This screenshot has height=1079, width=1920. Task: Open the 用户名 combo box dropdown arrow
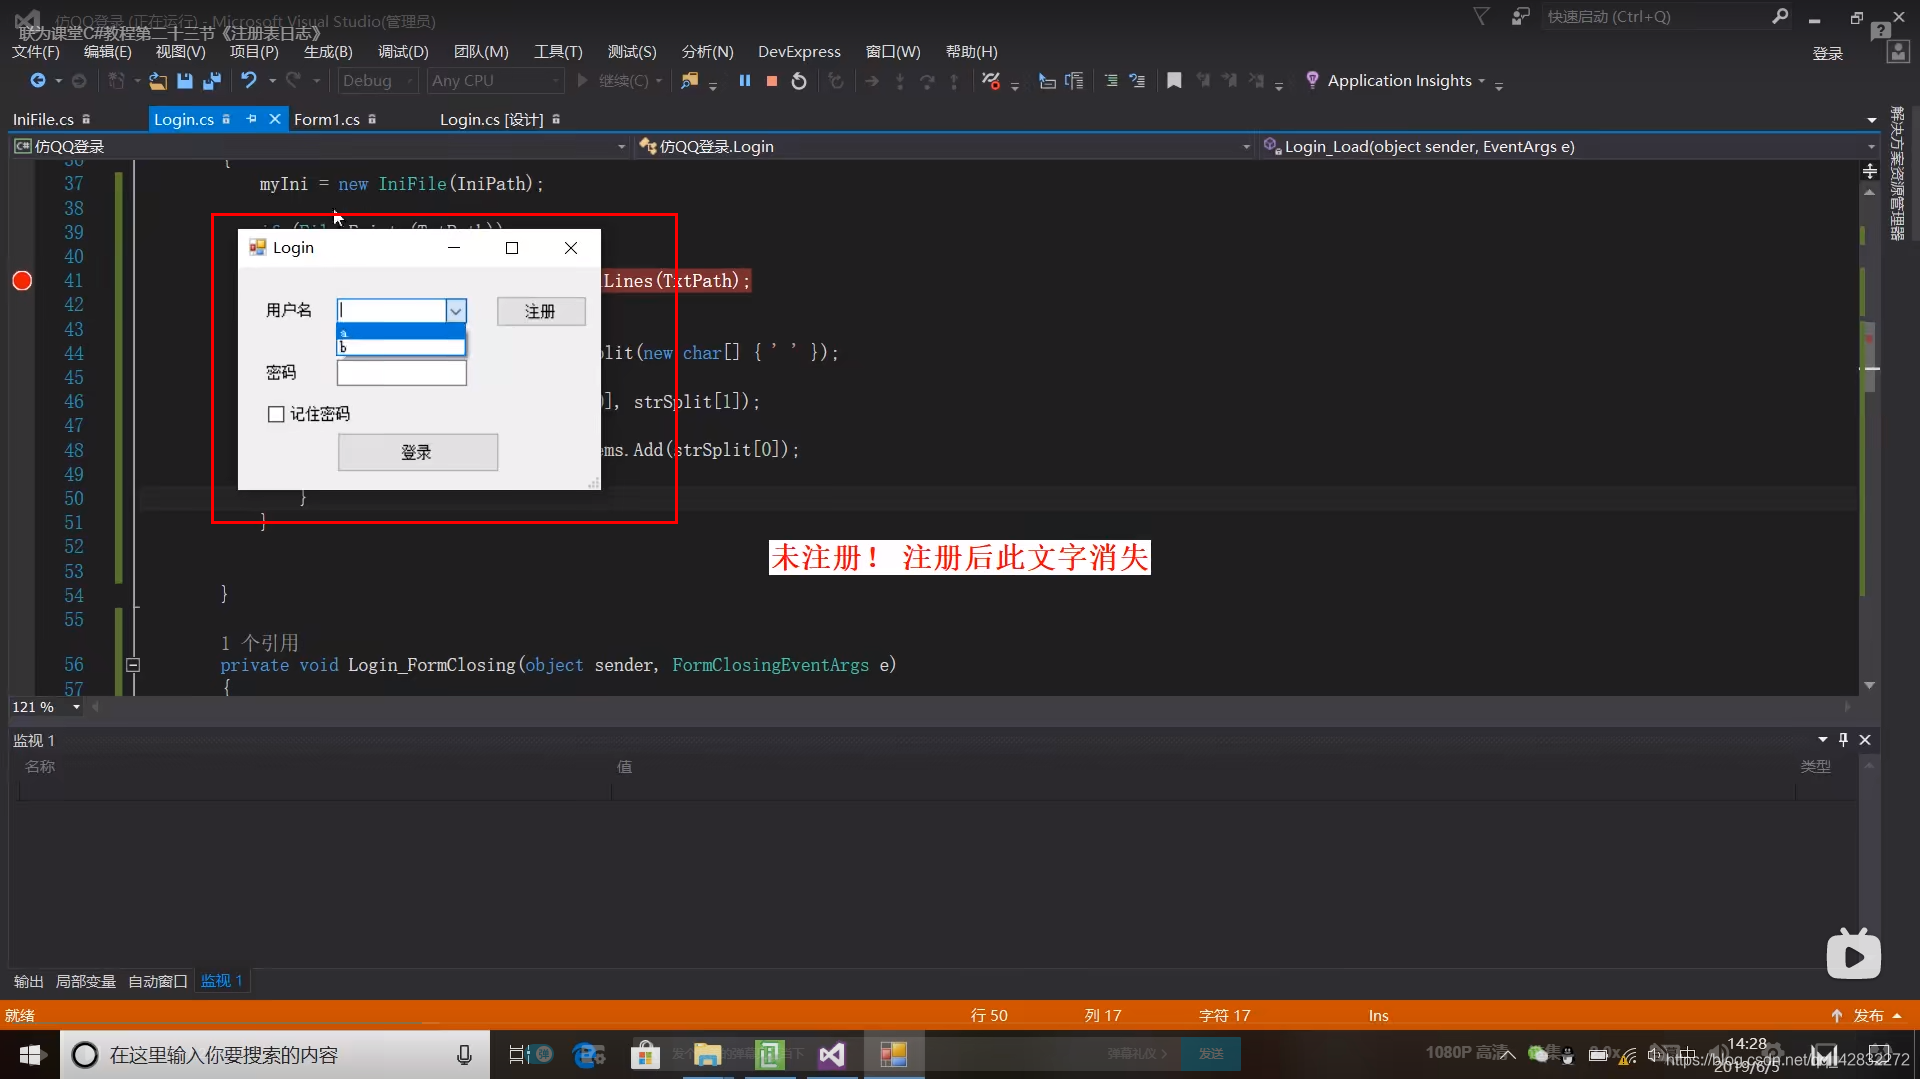click(455, 311)
